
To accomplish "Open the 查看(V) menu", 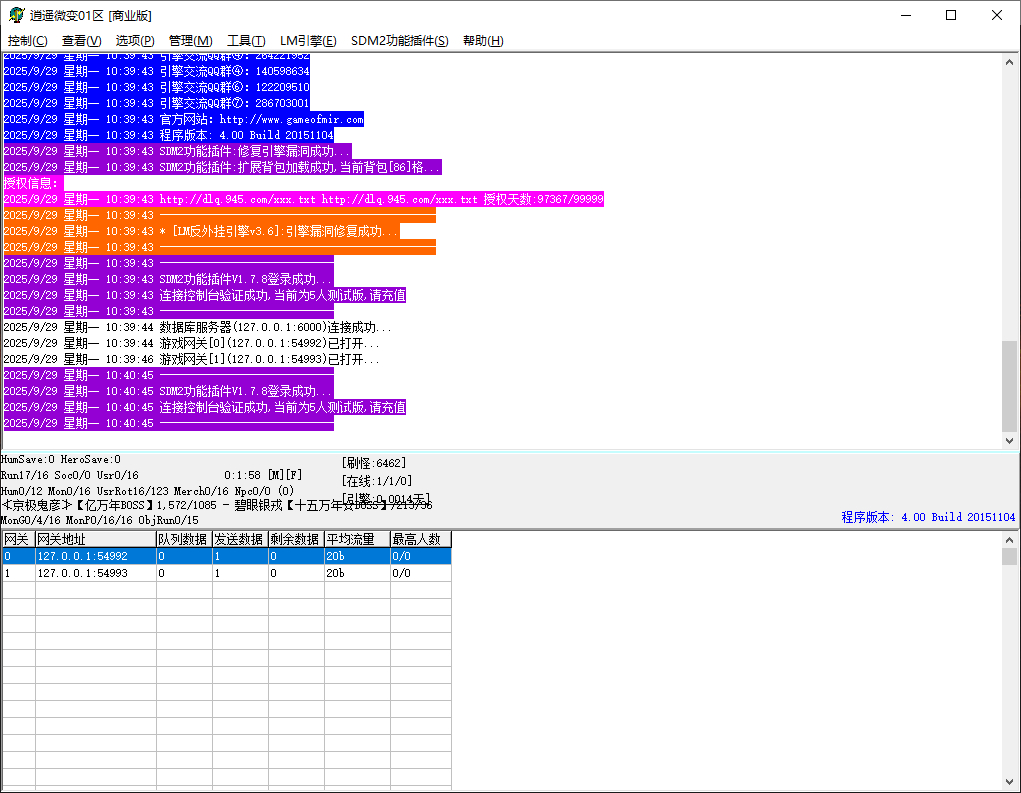I will pyautogui.click(x=81, y=41).
